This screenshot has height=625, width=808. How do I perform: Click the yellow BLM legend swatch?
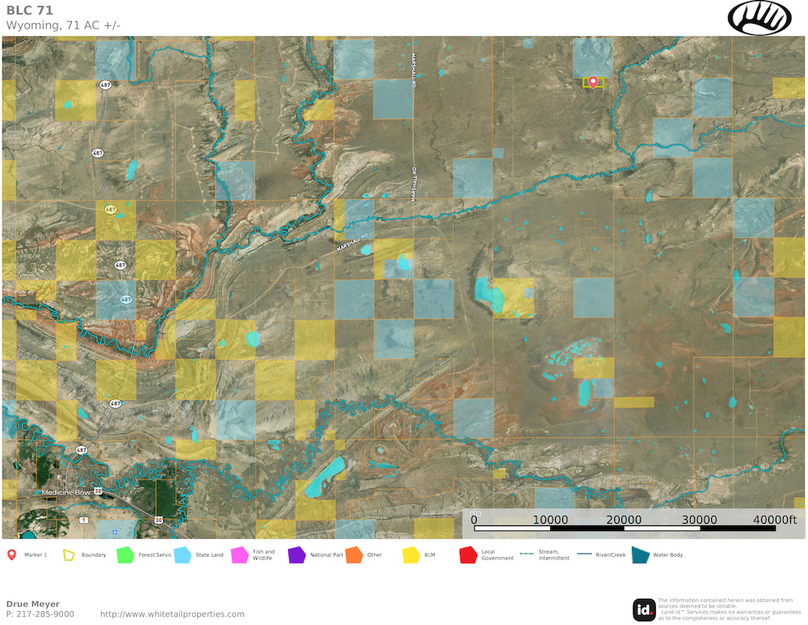[410, 554]
